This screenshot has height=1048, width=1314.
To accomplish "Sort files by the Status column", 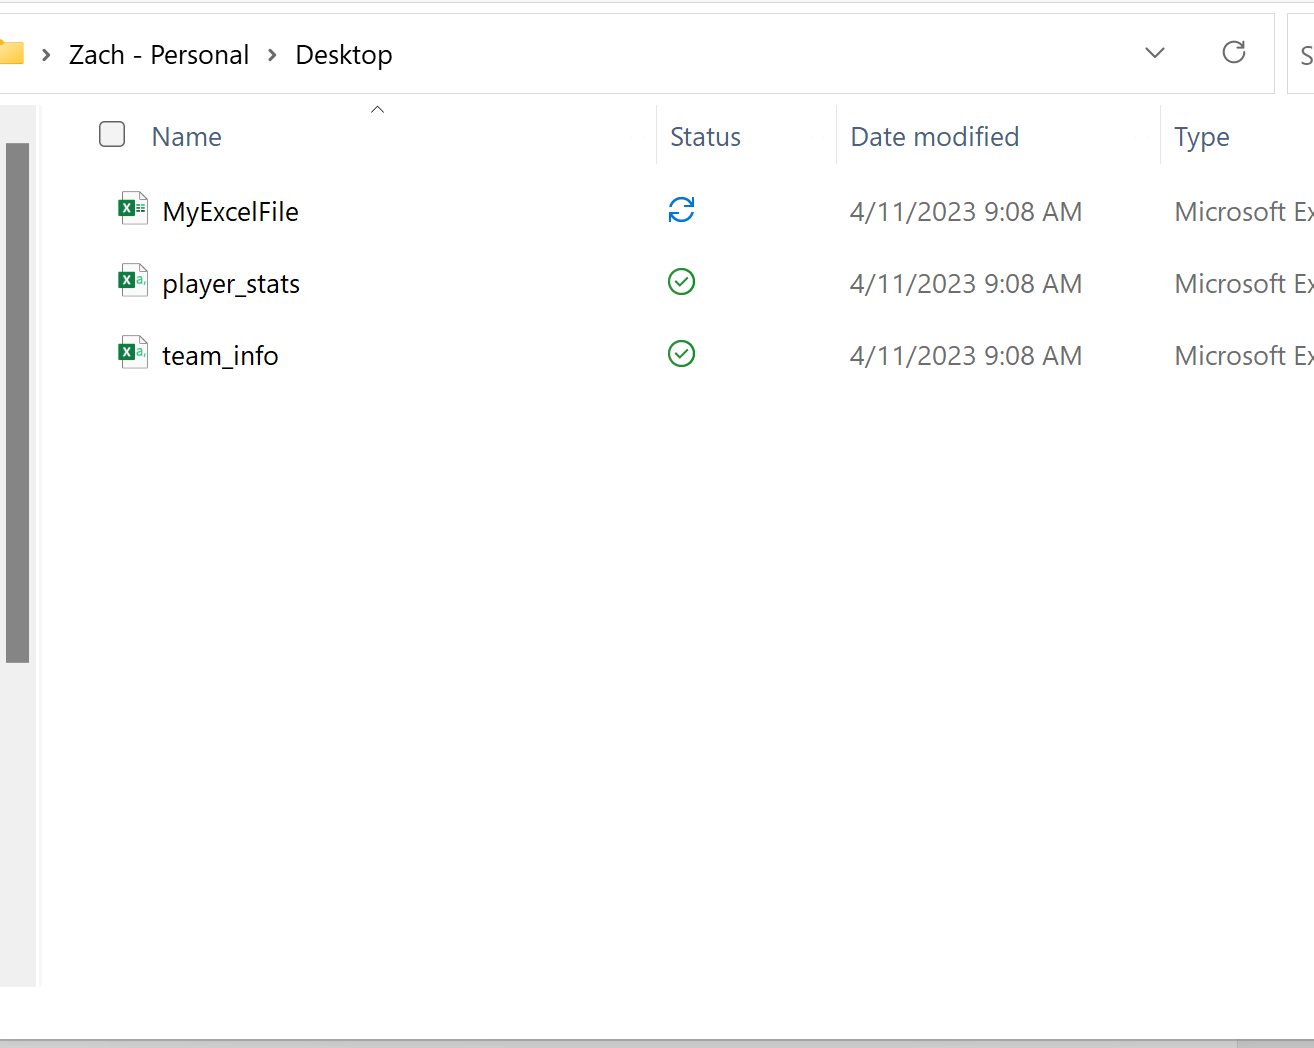I will pyautogui.click(x=705, y=137).
